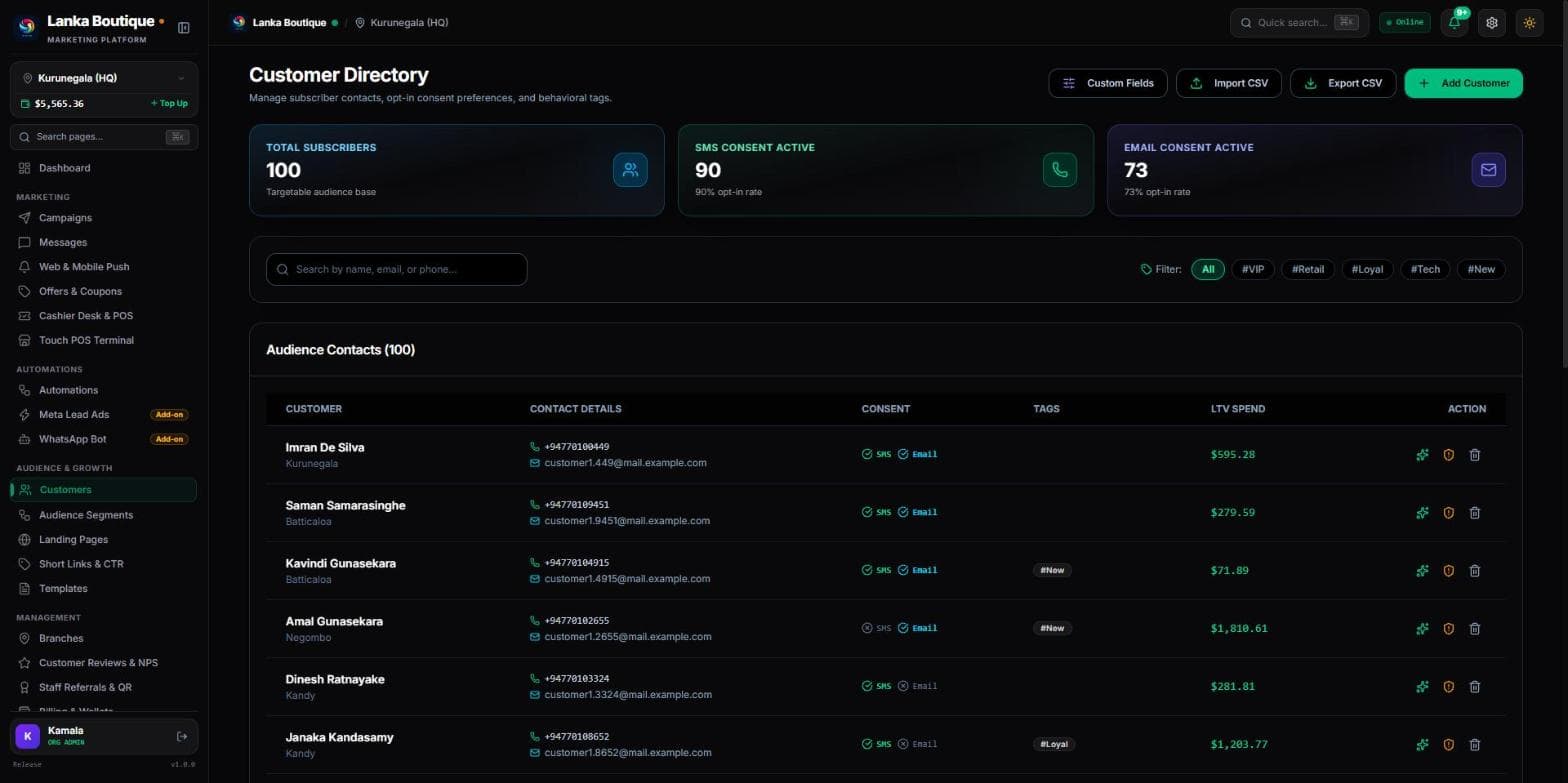Collapse the sidebar panel icon

184,28
